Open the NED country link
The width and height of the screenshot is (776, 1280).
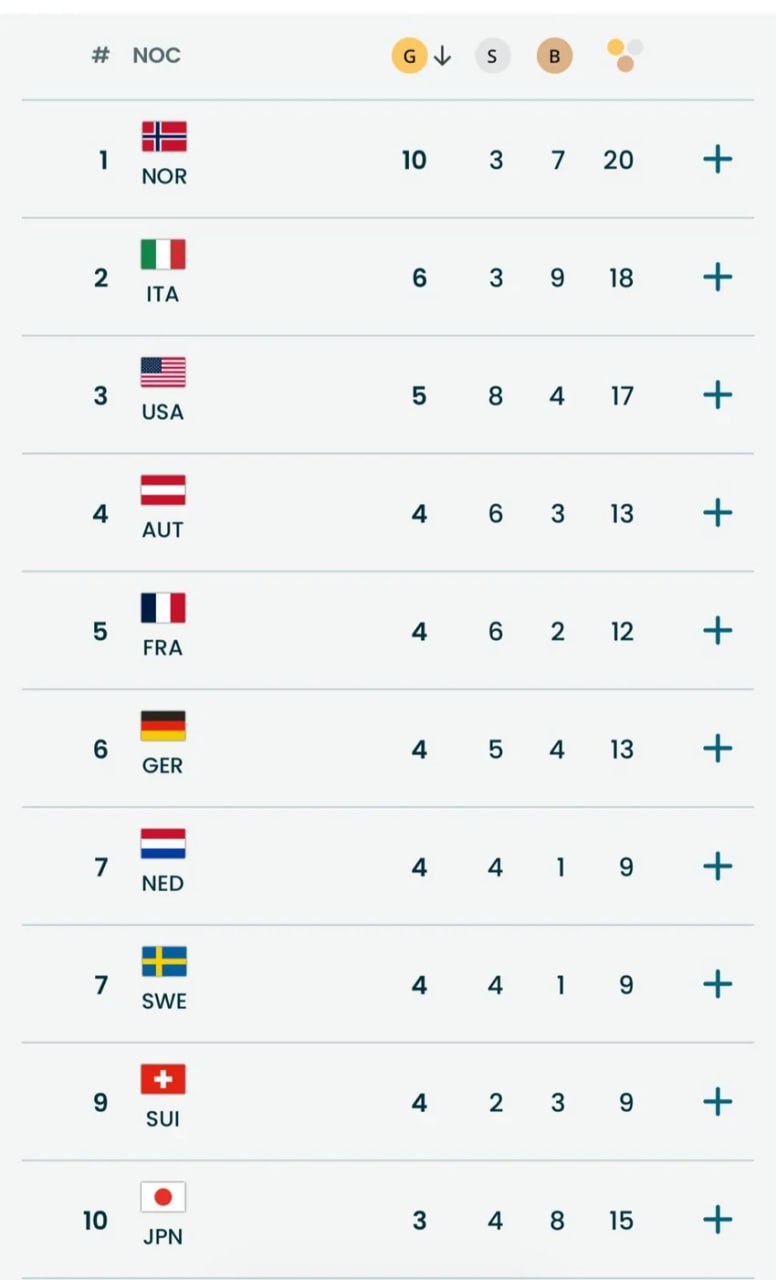point(163,883)
